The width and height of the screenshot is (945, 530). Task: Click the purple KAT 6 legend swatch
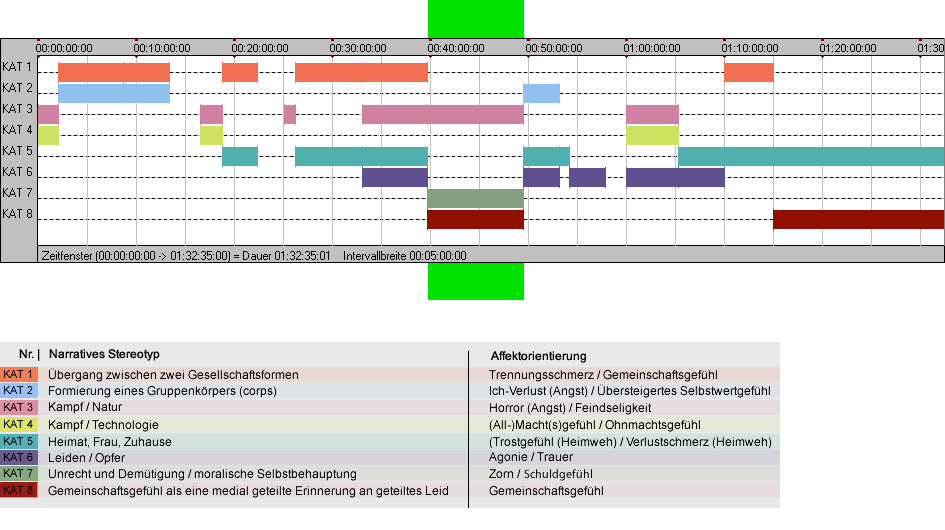pyautogui.click(x=19, y=457)
